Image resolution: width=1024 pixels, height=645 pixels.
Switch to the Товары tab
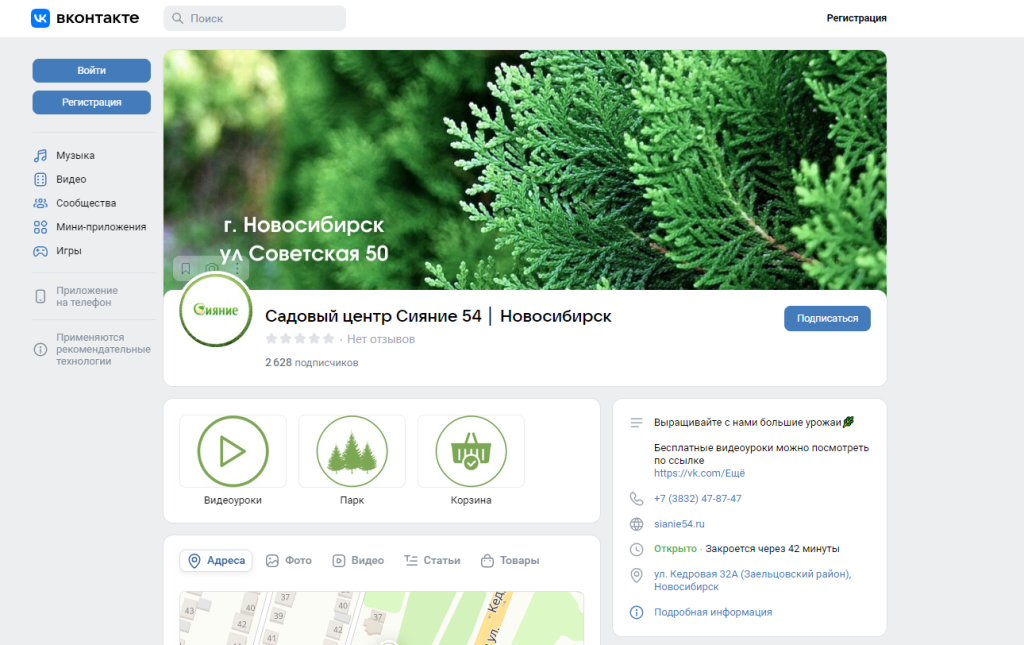[x=510, y=561]
